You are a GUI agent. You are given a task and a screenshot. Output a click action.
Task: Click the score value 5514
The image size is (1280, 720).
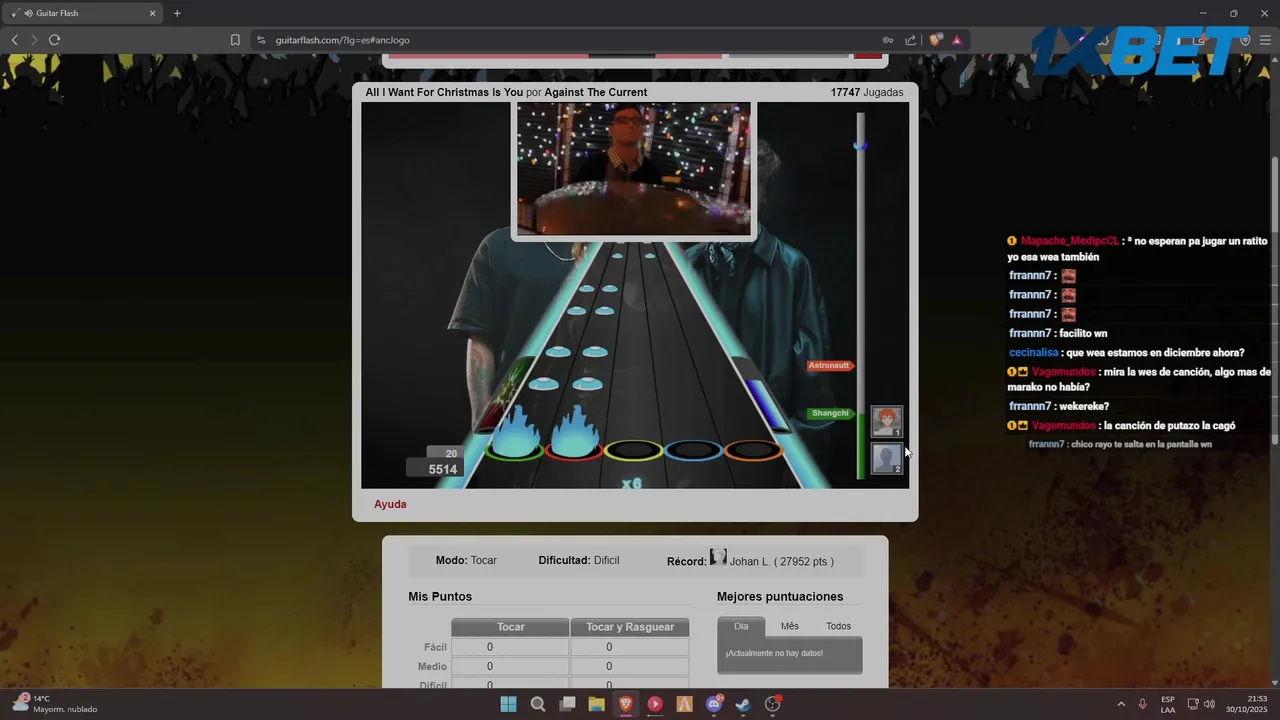(443, 469)
